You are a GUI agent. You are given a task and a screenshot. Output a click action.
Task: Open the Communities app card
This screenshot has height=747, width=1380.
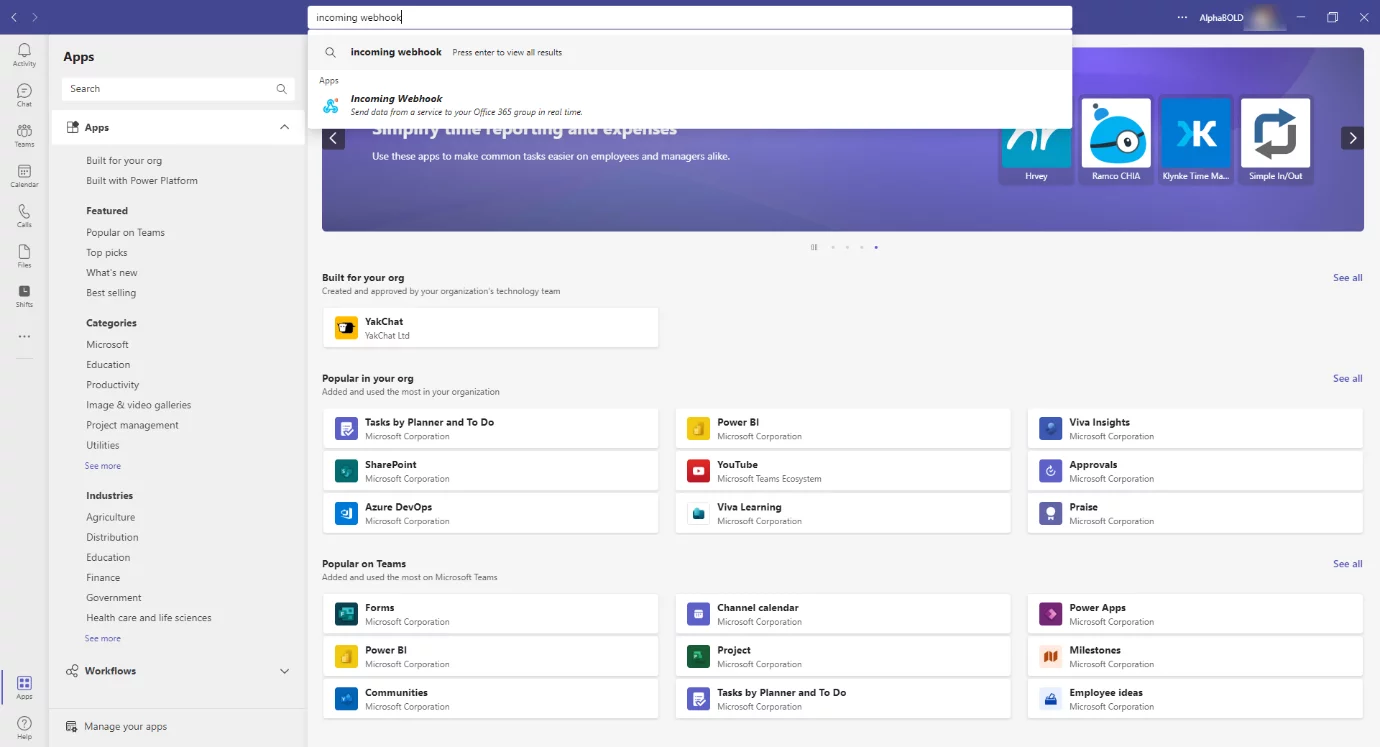tap(490, 698)
